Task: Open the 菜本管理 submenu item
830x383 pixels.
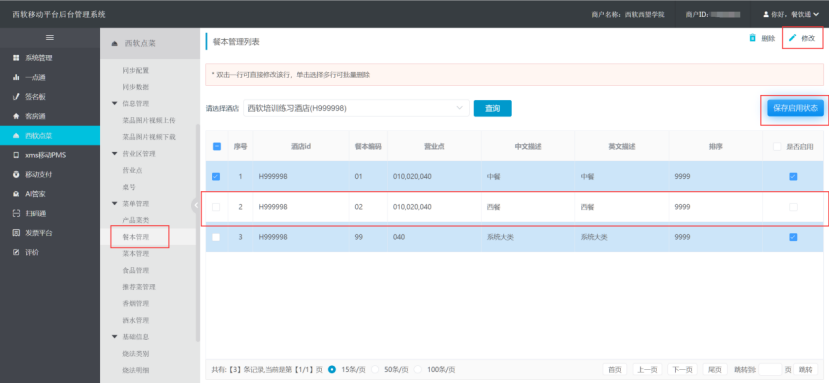Action: tap(136, 253)
